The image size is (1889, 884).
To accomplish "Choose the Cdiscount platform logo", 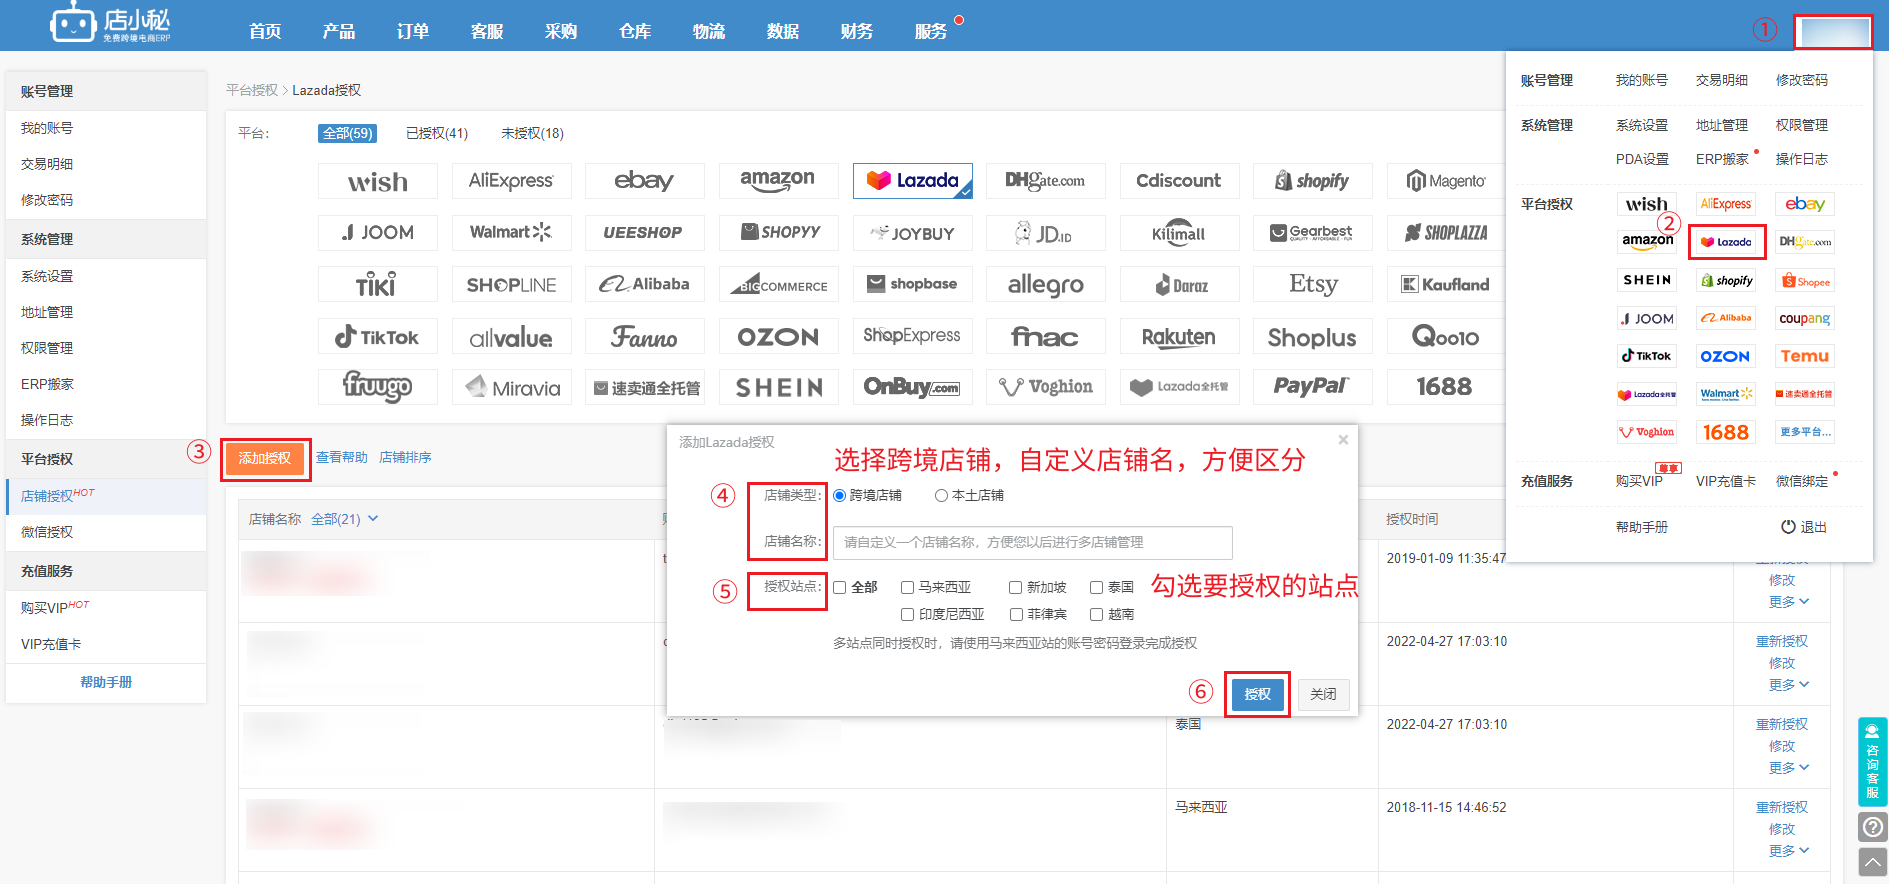I will pyautogui.click(x=1179, y=181).
